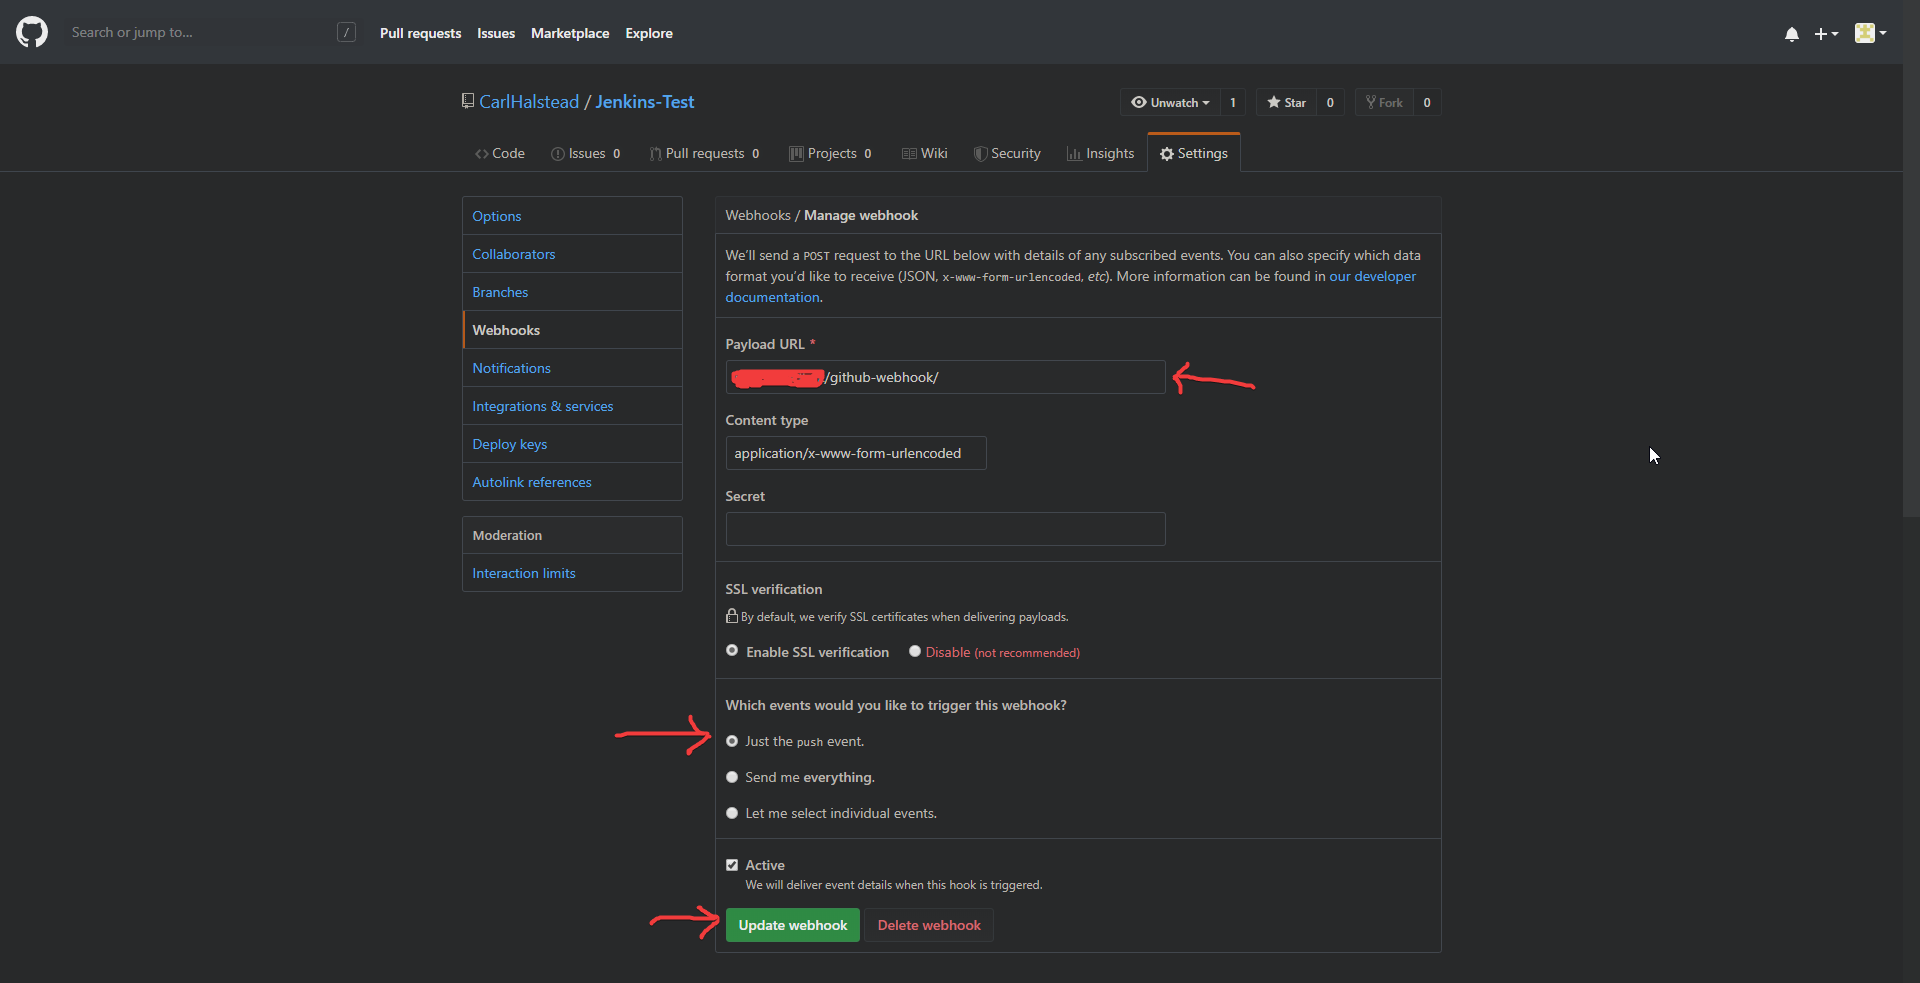This screenshot has width=1920, height=983.
Task: Open Integrations & services settings
Action: (572, 406)
